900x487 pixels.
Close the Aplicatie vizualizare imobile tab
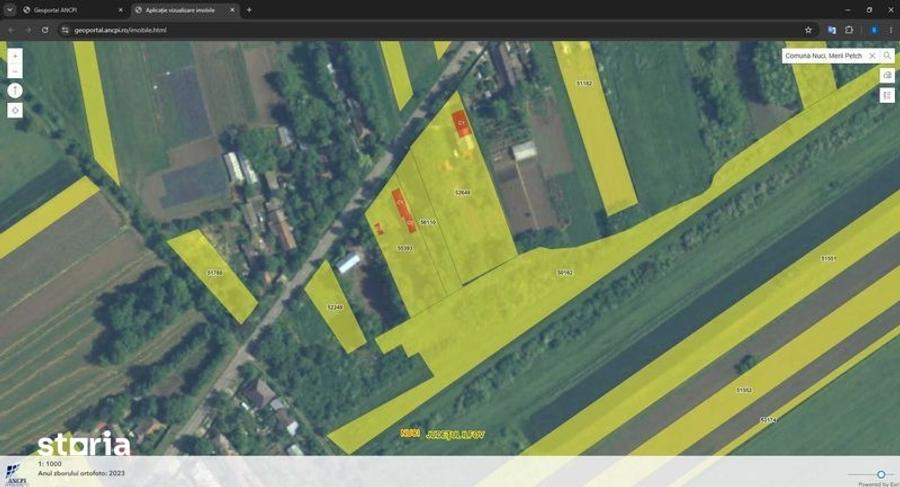click(x=232, y=10)
